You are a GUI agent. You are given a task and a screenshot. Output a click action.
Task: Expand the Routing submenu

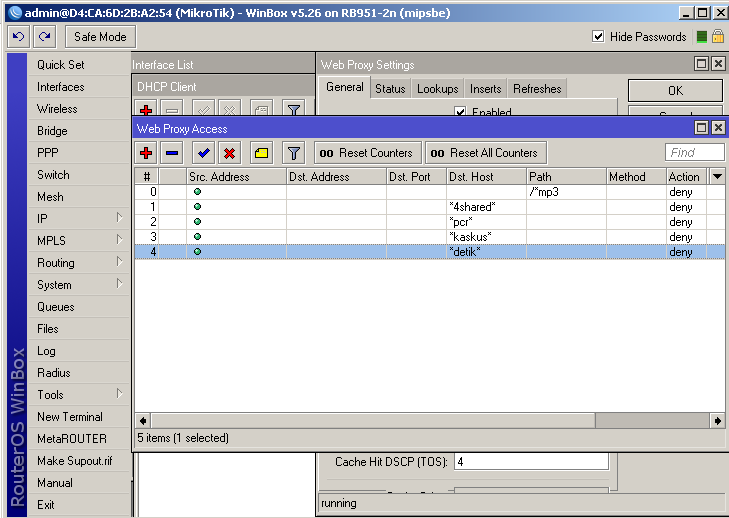click(119, 262)
